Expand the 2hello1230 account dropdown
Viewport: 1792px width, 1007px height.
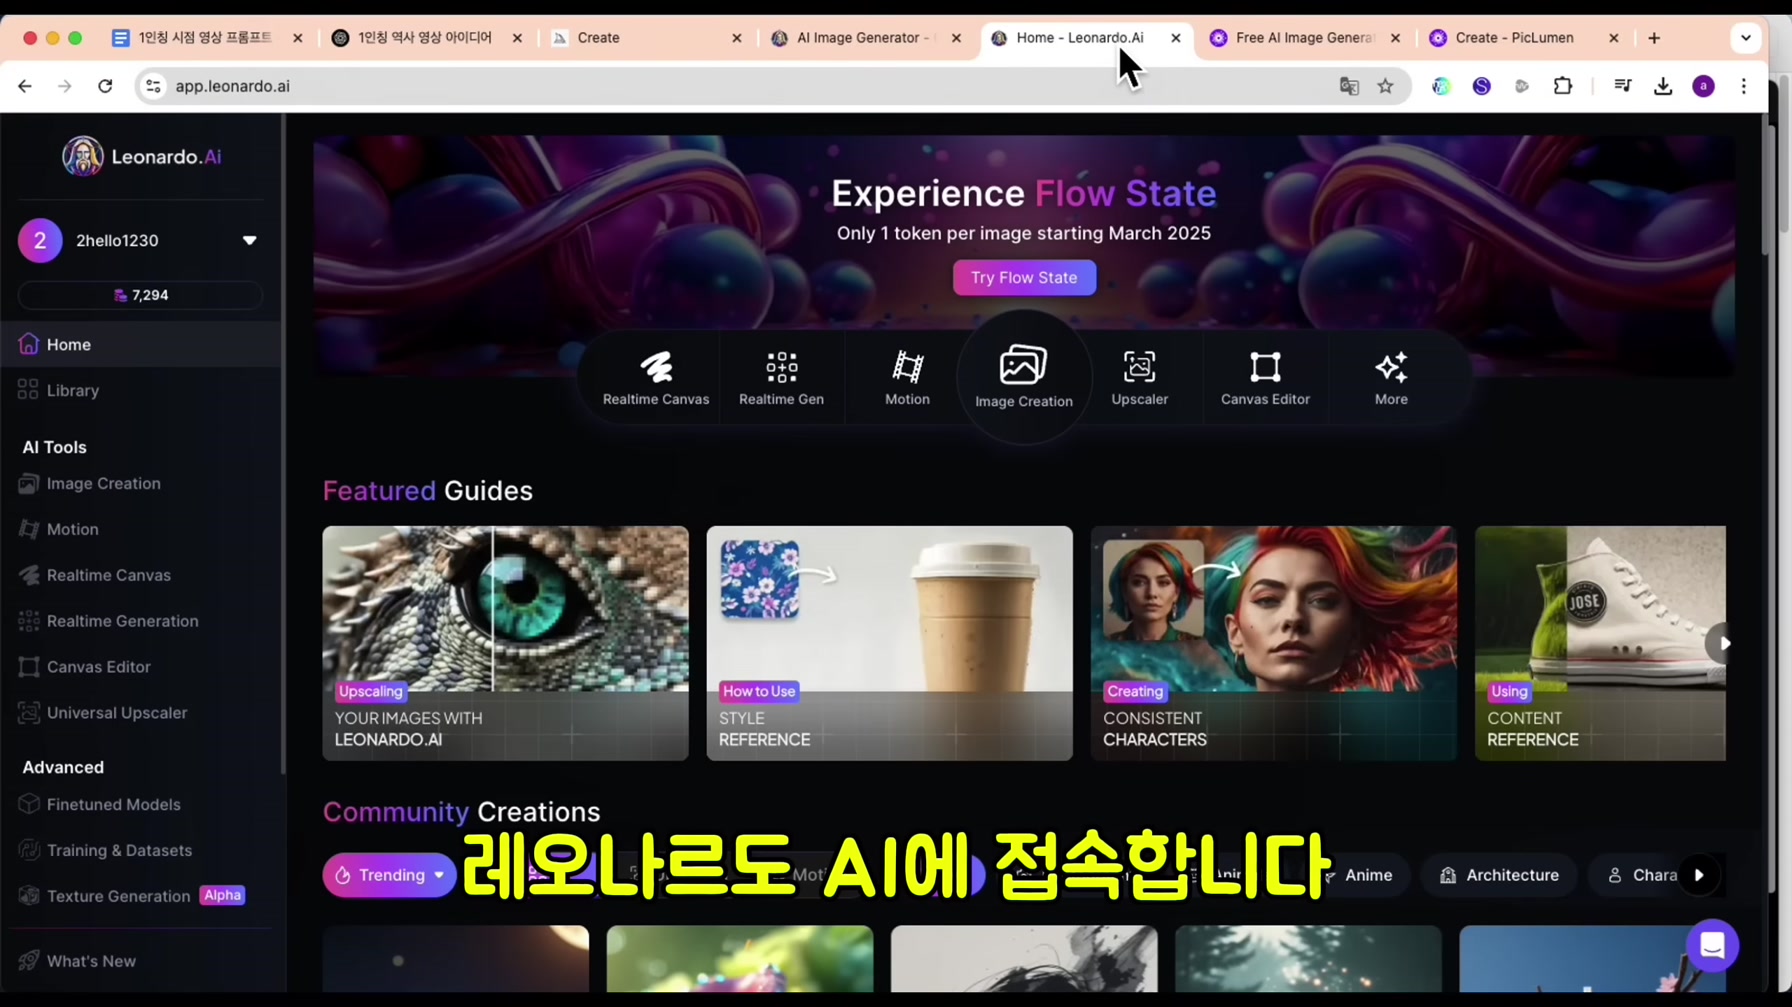pos(249,240)
